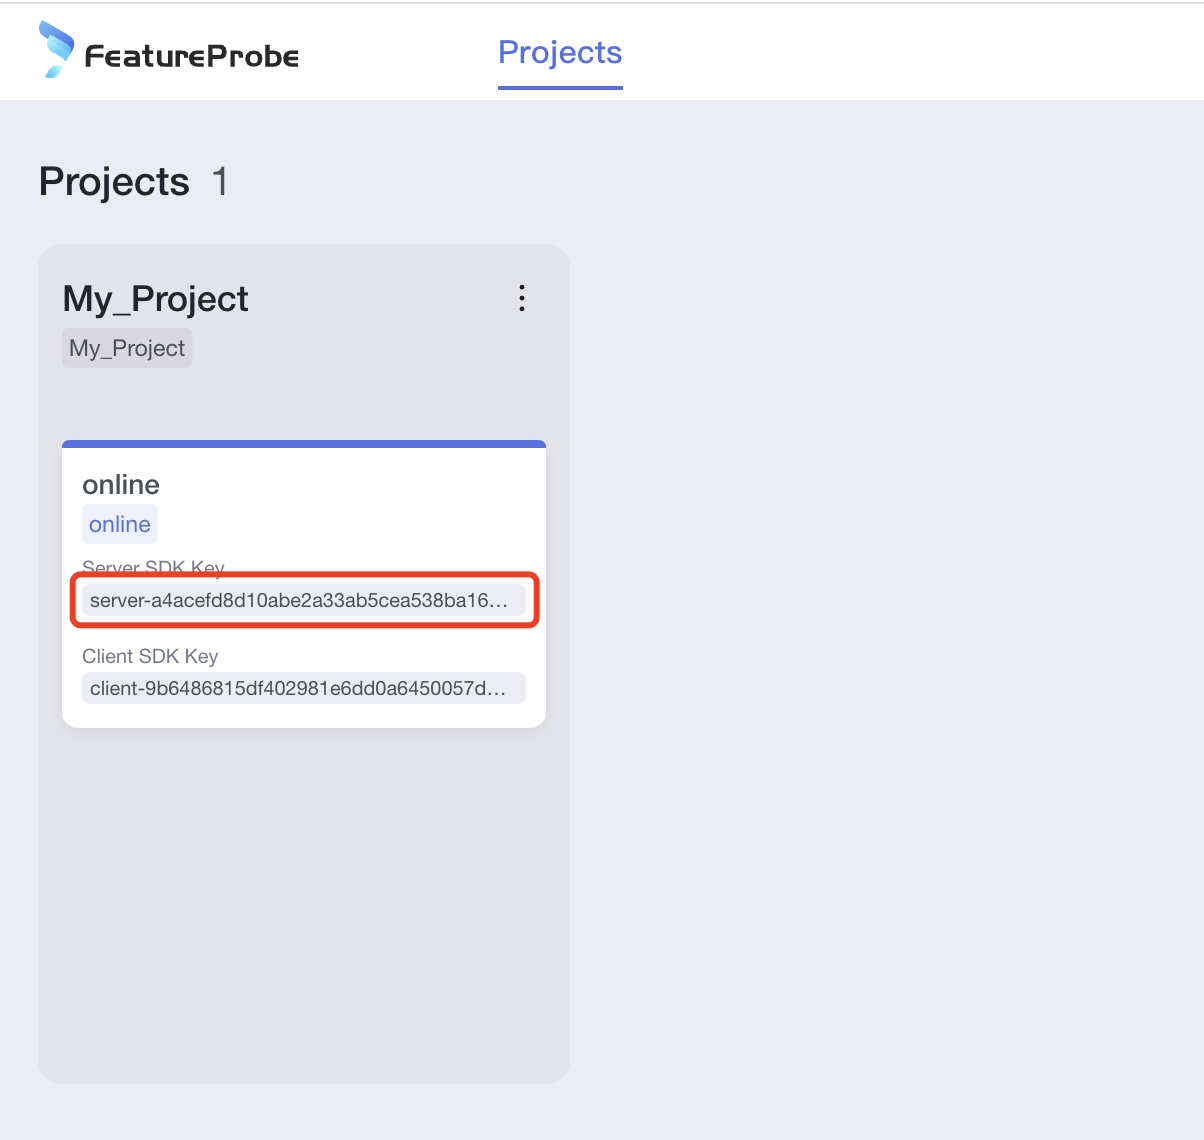
Task: Click the "Client SDK Key" label
Action: [x=150, y=656]
